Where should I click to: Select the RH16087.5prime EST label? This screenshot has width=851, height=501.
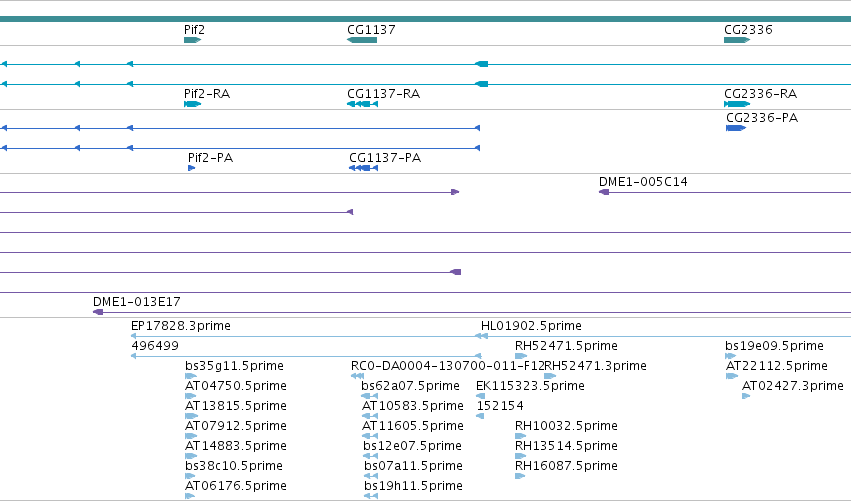[x=566, y=466]
